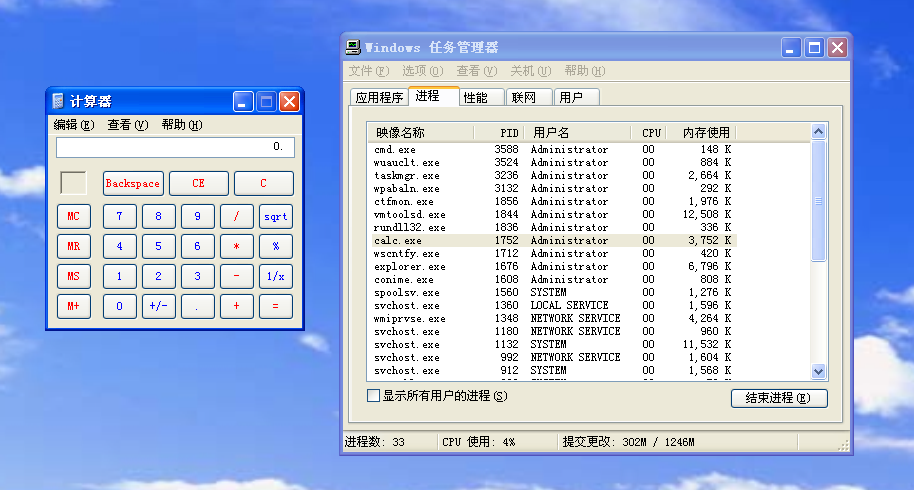This screenshot has width=914, height=490.
Task: Click the MC memory clear button
Action: point(74,216)
